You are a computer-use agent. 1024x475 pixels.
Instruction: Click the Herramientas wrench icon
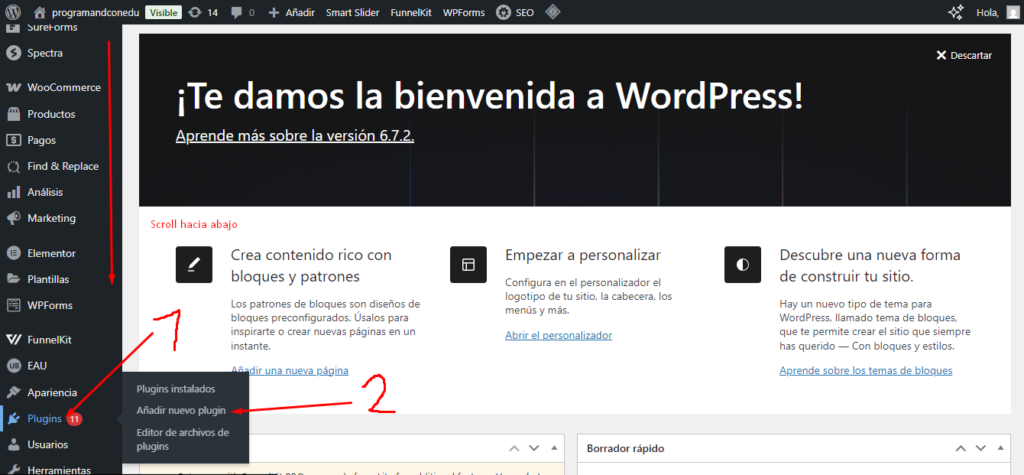tap(13, 470)
